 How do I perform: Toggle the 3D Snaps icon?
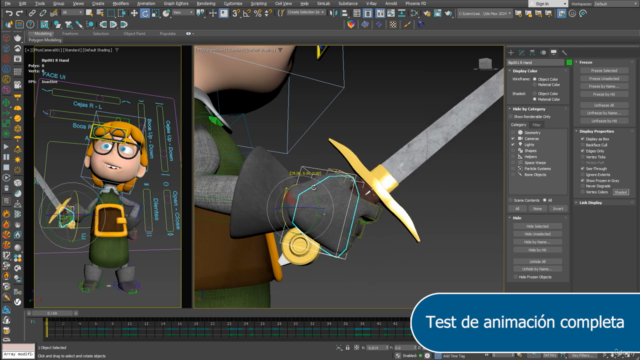pyautogui.click(x=236, y=13)
